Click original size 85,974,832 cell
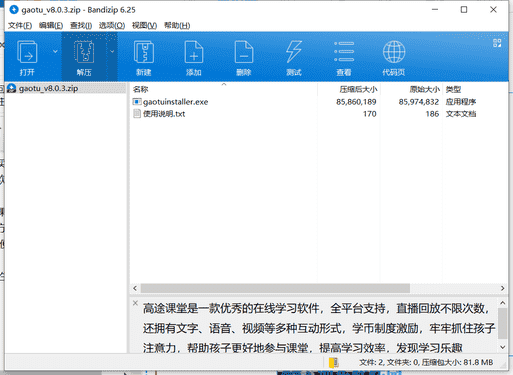The height and width of the screenshot is (375, 513). click(419, 102)
